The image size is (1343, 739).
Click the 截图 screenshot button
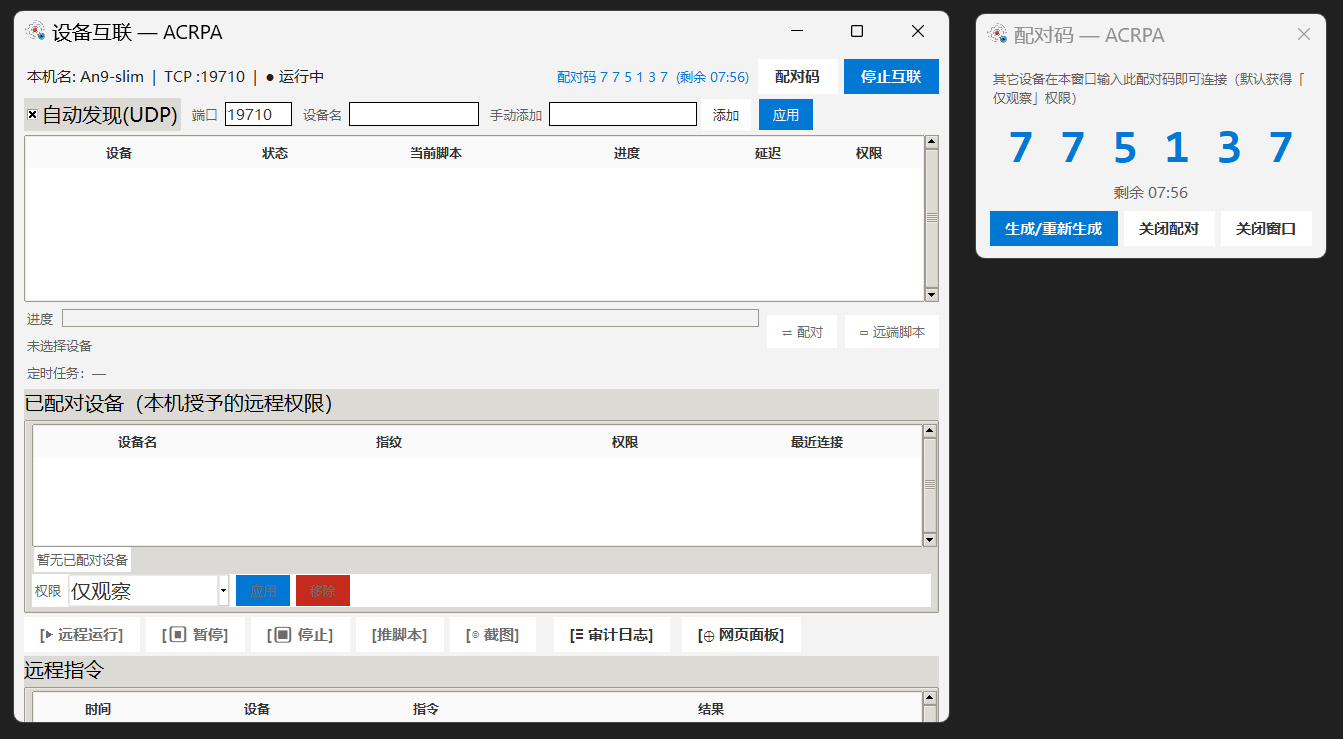493,635
